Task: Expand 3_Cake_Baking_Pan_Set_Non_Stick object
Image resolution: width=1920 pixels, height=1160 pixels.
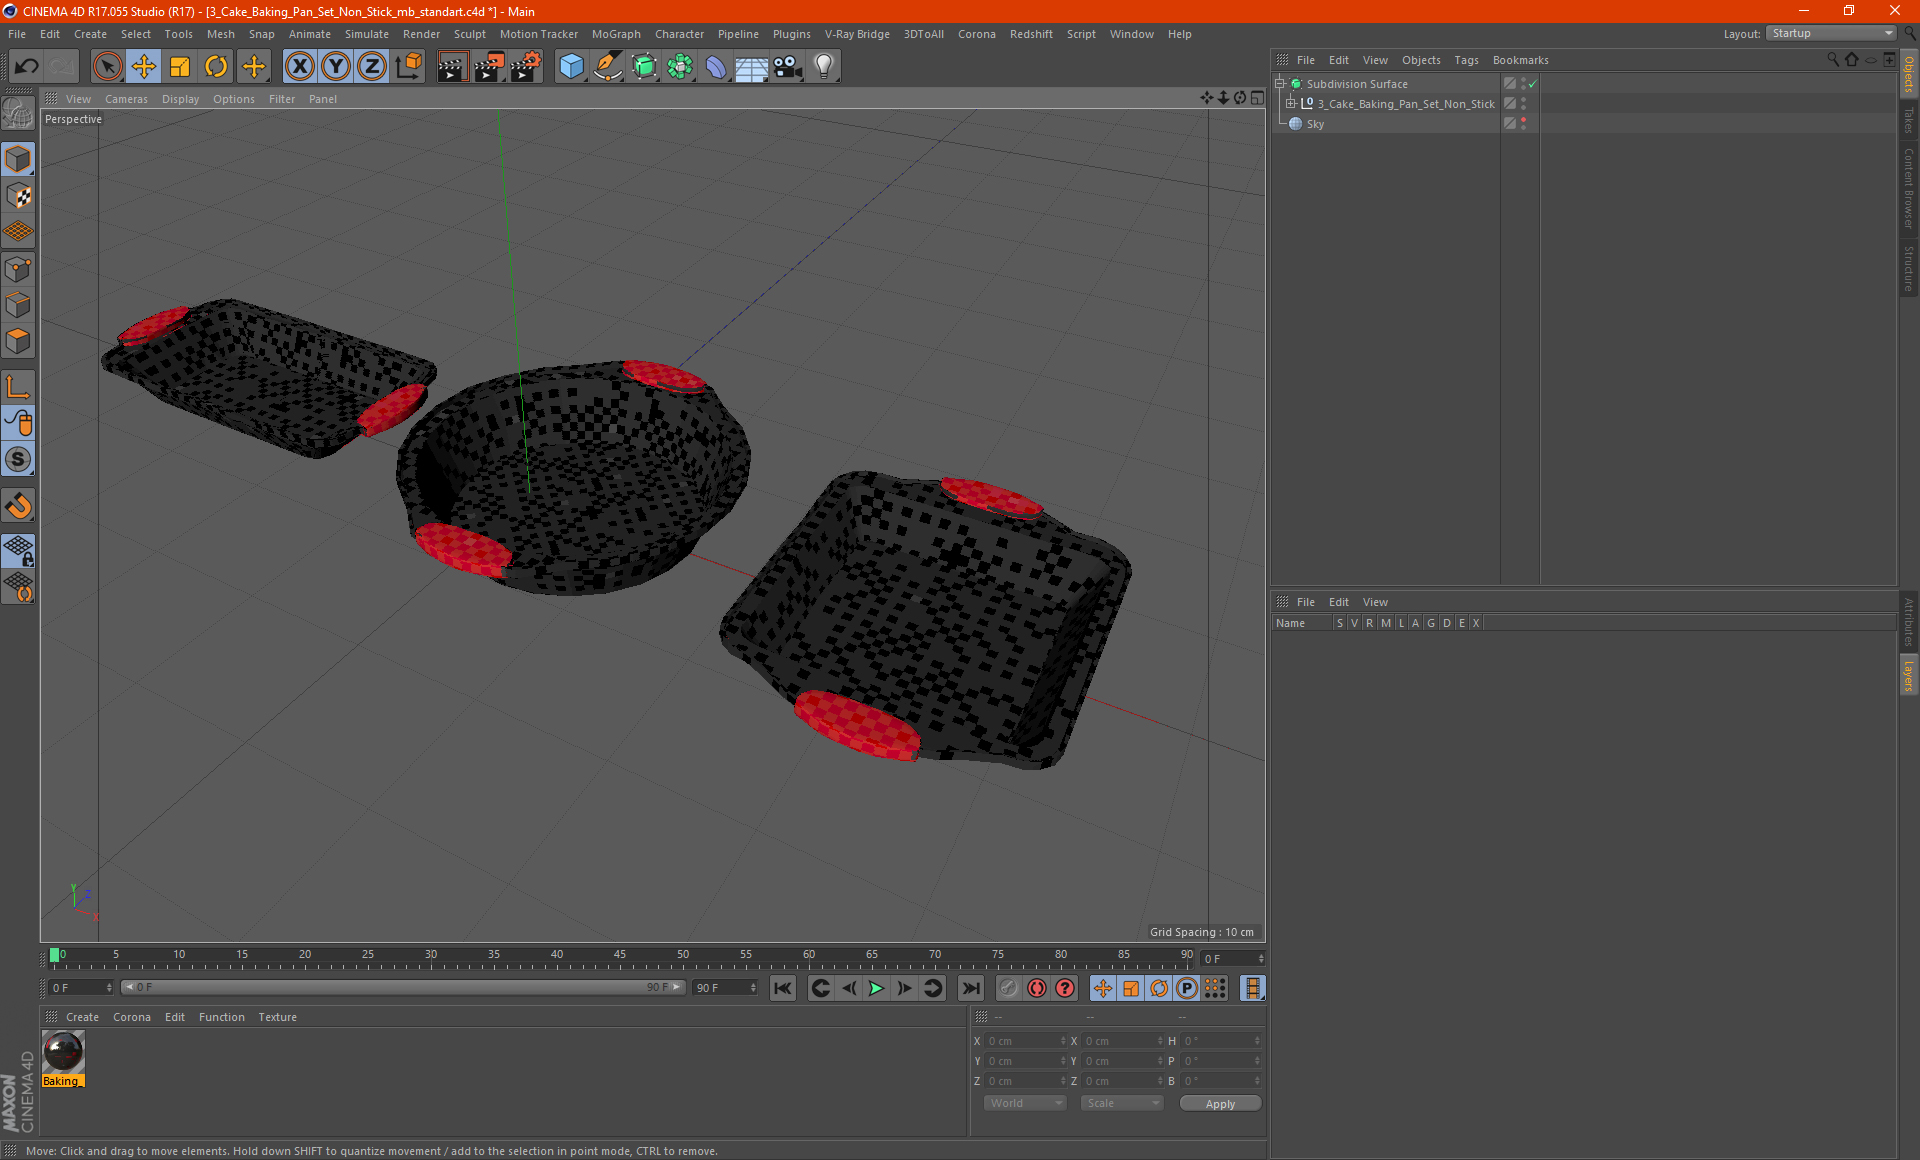Action: click(1291, 104)
